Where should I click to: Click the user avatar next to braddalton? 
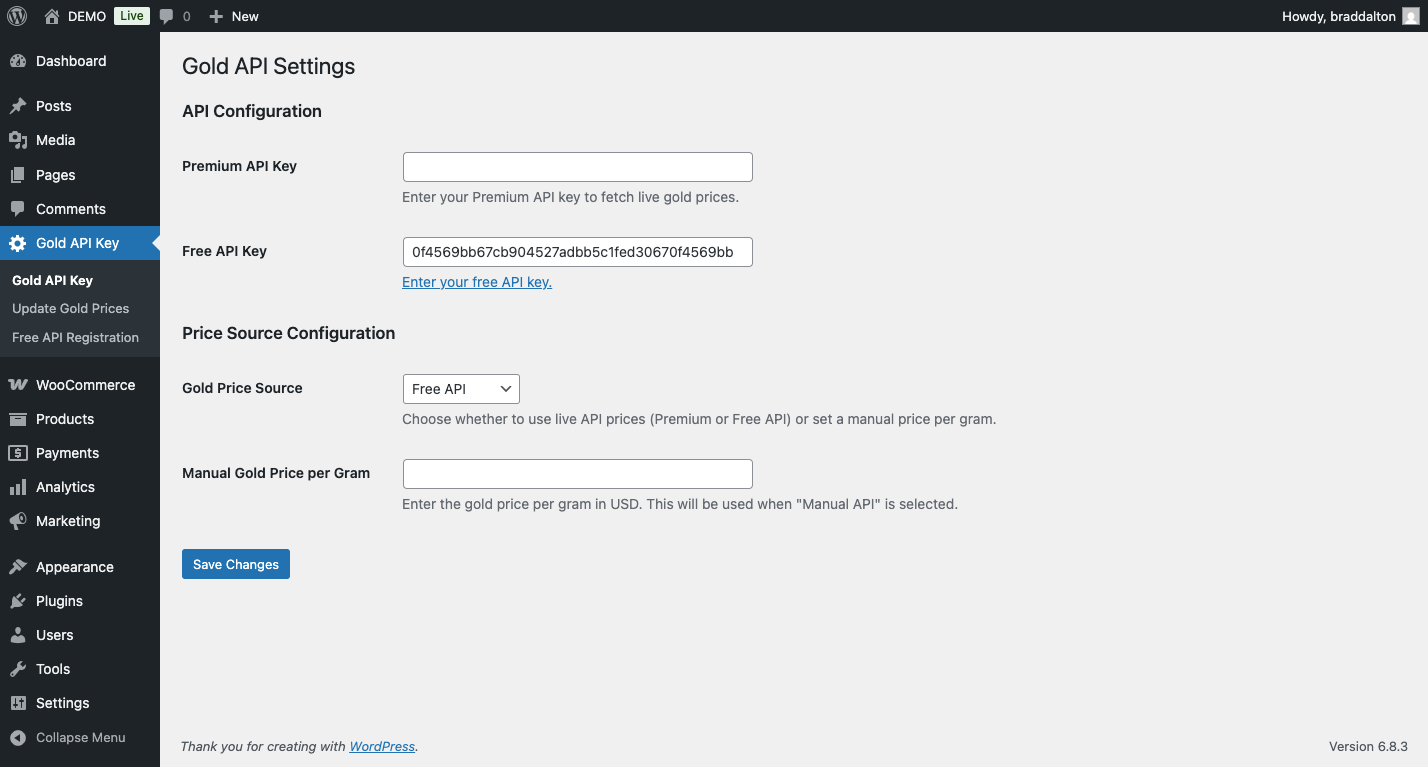click(1410, 16)
